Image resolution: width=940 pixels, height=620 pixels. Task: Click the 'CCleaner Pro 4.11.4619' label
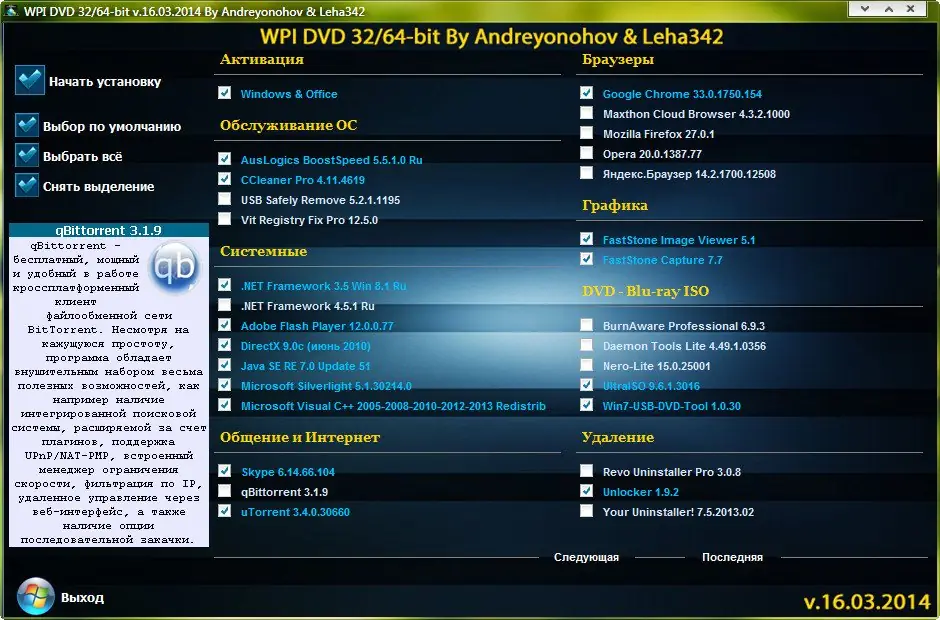coord(303,180)
